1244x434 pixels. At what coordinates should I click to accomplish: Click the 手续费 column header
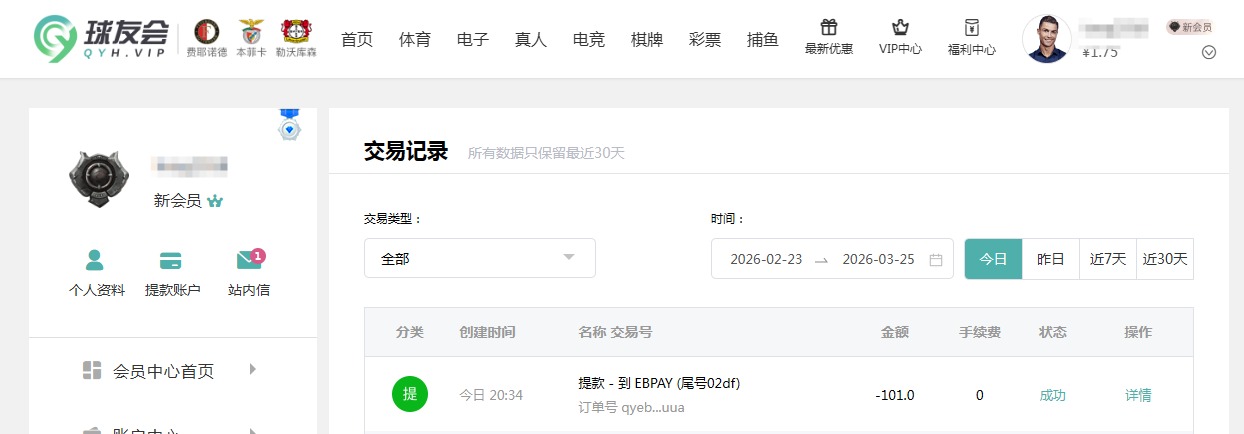[980, 332]
